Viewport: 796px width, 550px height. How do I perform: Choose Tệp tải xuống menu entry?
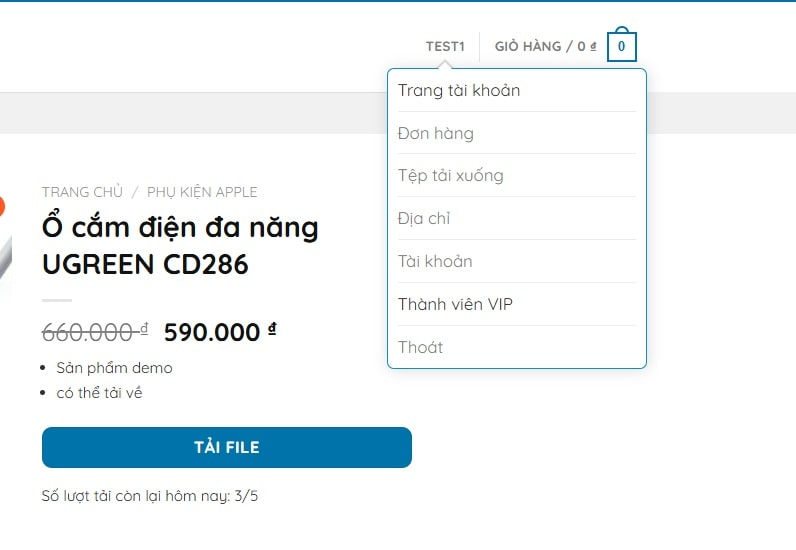[x=451, y=176]
